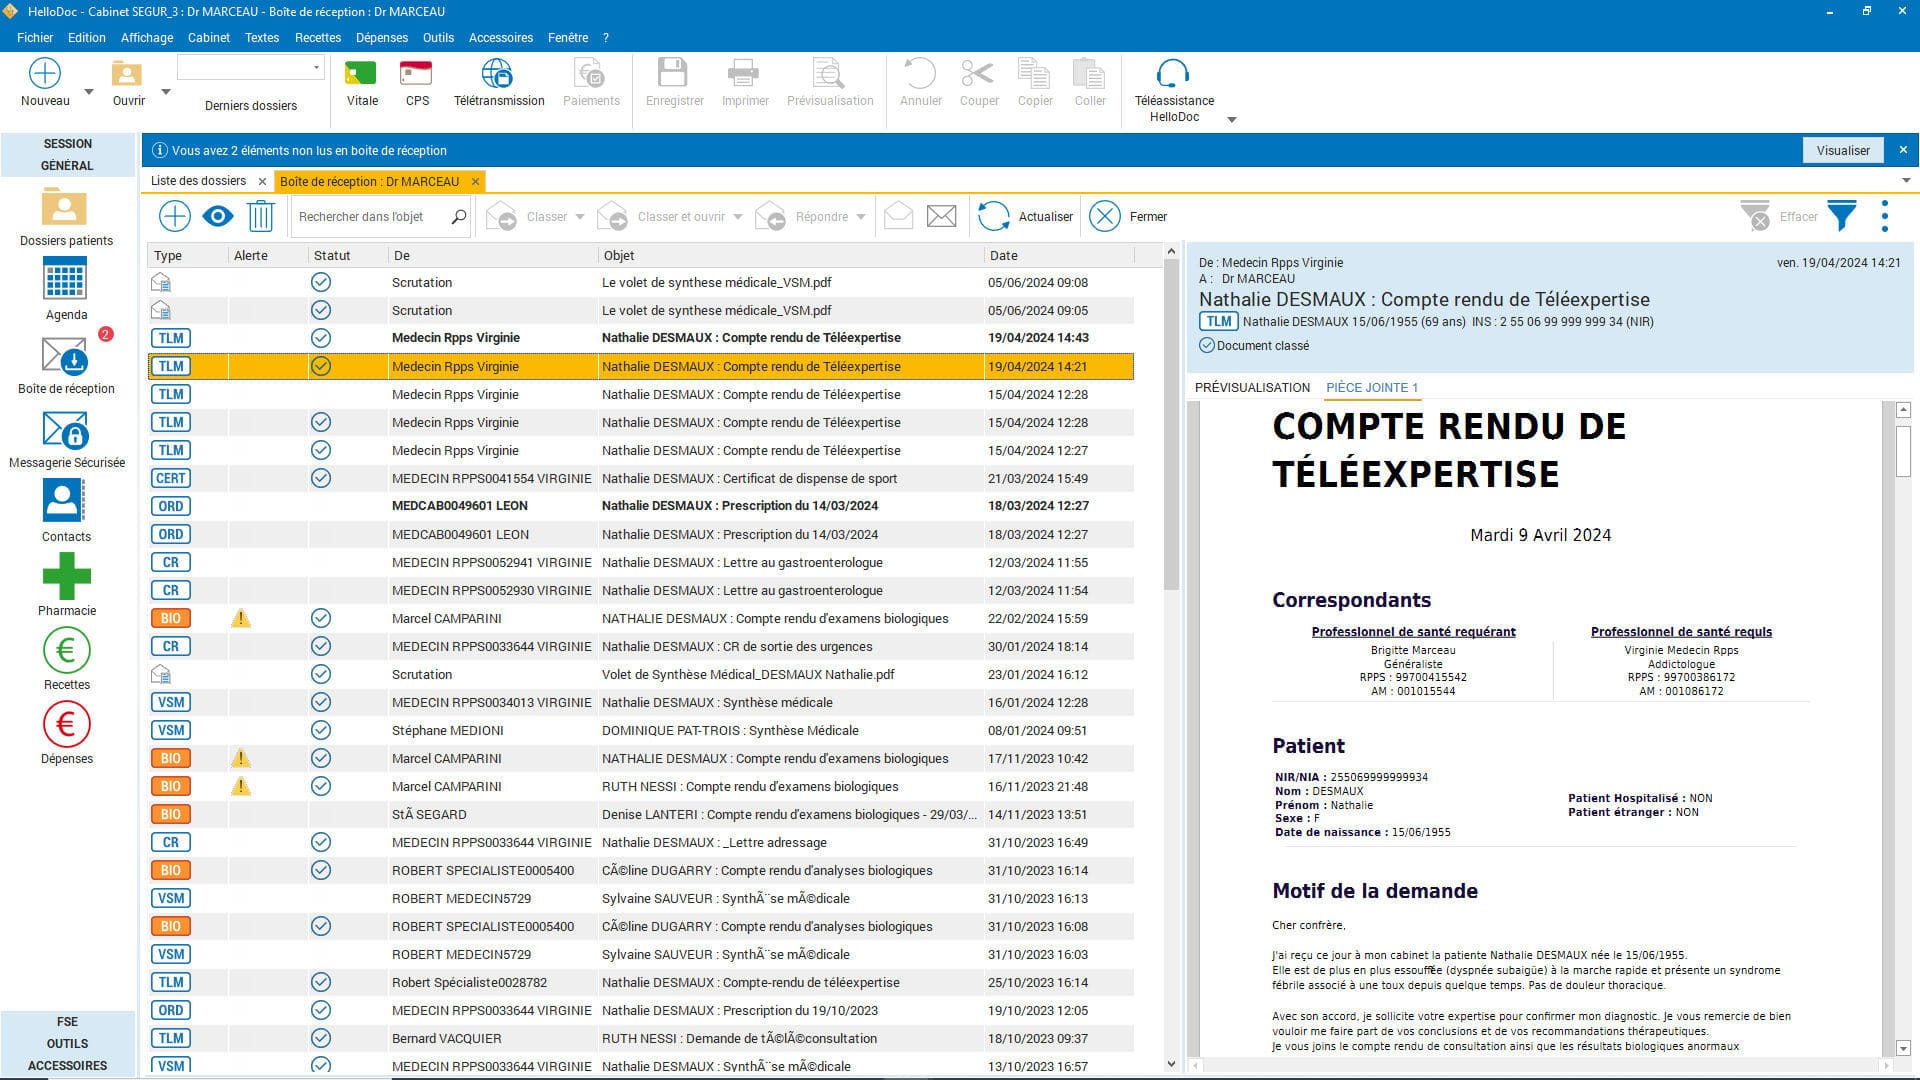Read the Carte Vitale with the Vitale icon
The height and width of the screenshot is (1080, 1920).
[360, 82]
